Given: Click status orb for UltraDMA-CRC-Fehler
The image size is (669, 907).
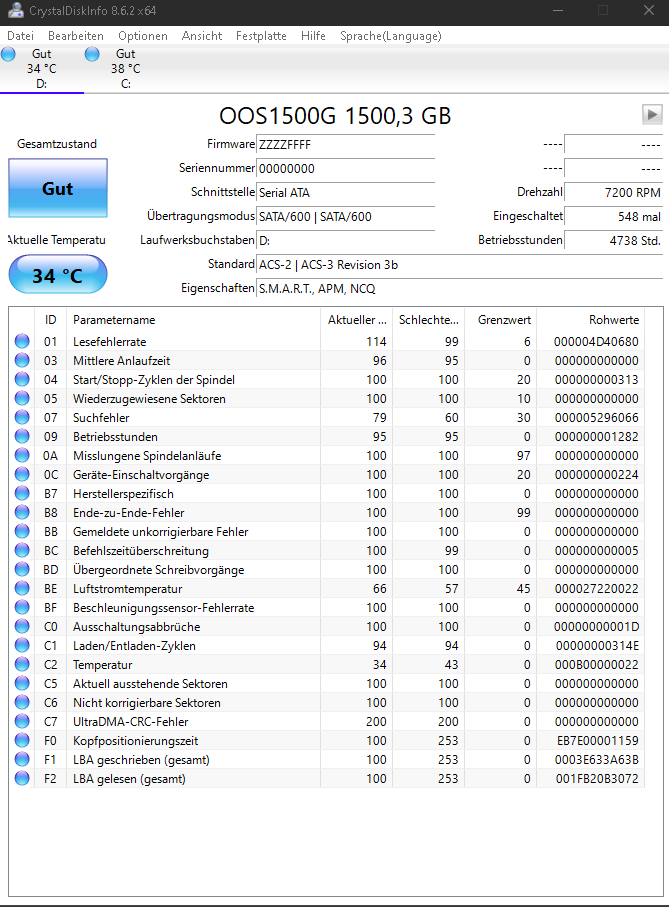Looking at the screenshot, I should tap(22, 721).
